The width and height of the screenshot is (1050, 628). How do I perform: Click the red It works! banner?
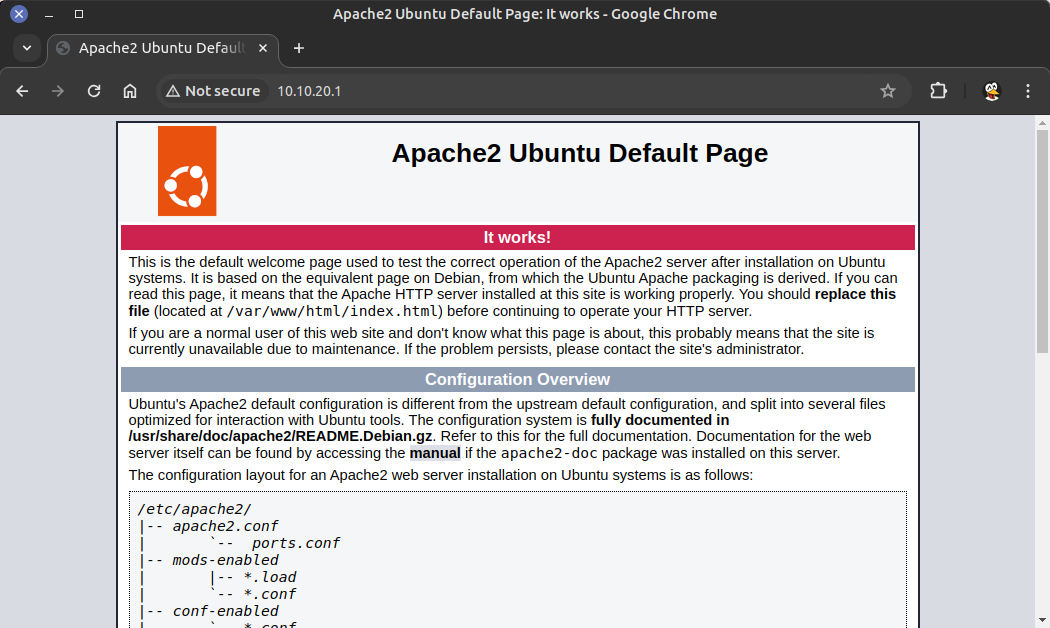coord(517,237)
